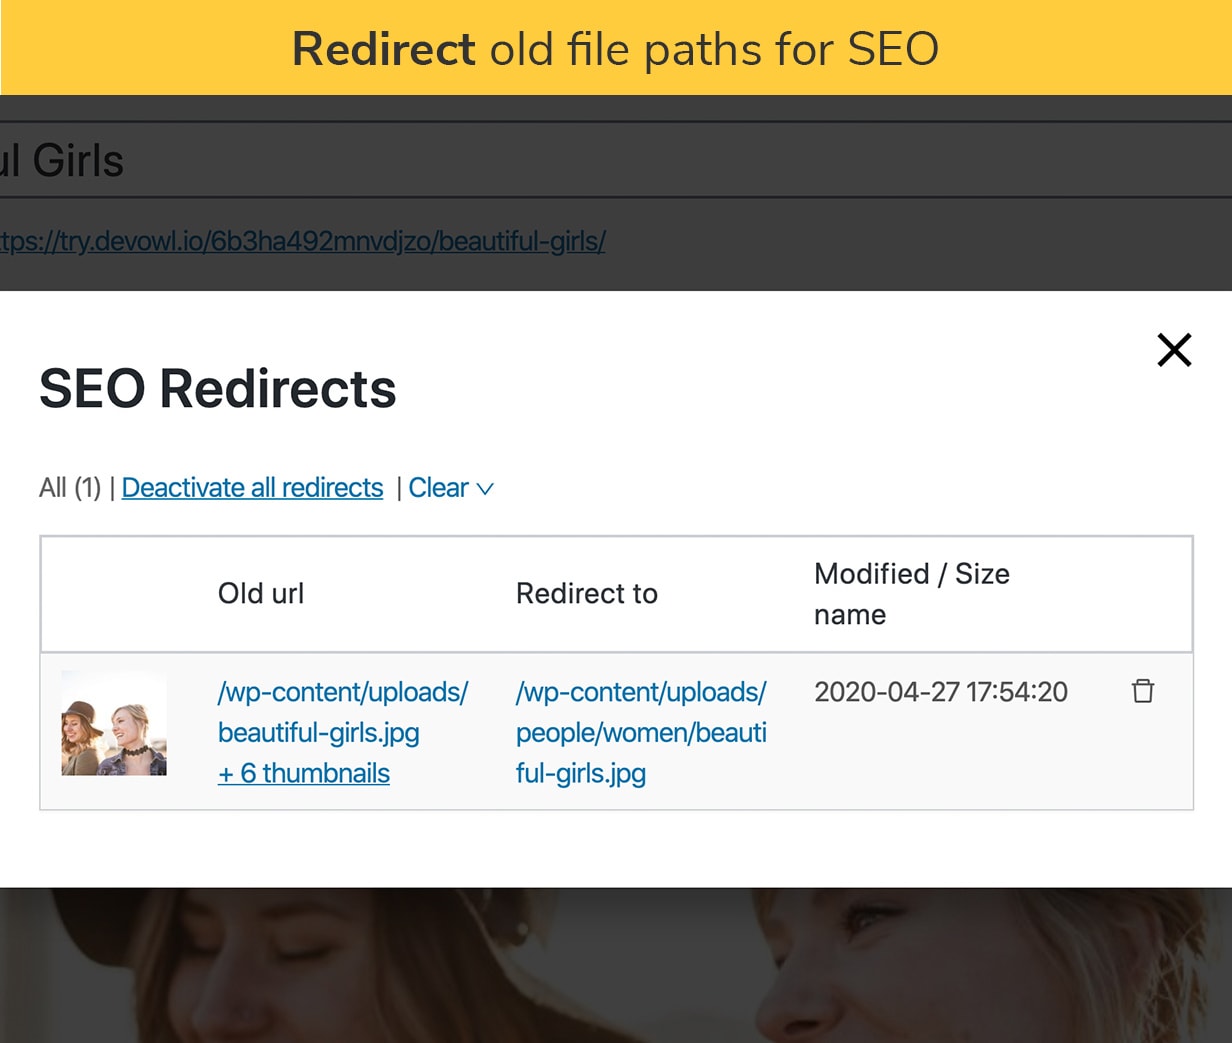The height and width of the screenshot is (1043, 1232).
Task: Click the yellow Redirect old file paths banner
Action: pos(616,48)
